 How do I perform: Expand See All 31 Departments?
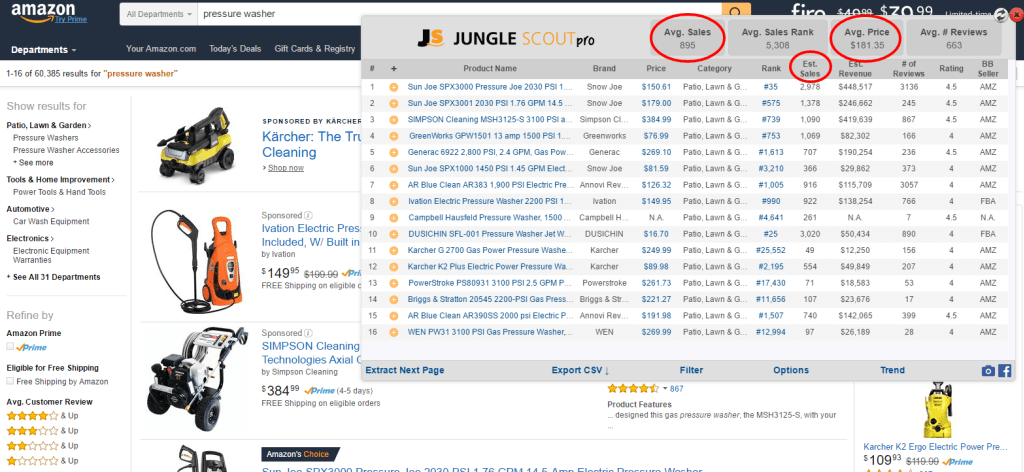pyautogui.click(x=53, y=277)
